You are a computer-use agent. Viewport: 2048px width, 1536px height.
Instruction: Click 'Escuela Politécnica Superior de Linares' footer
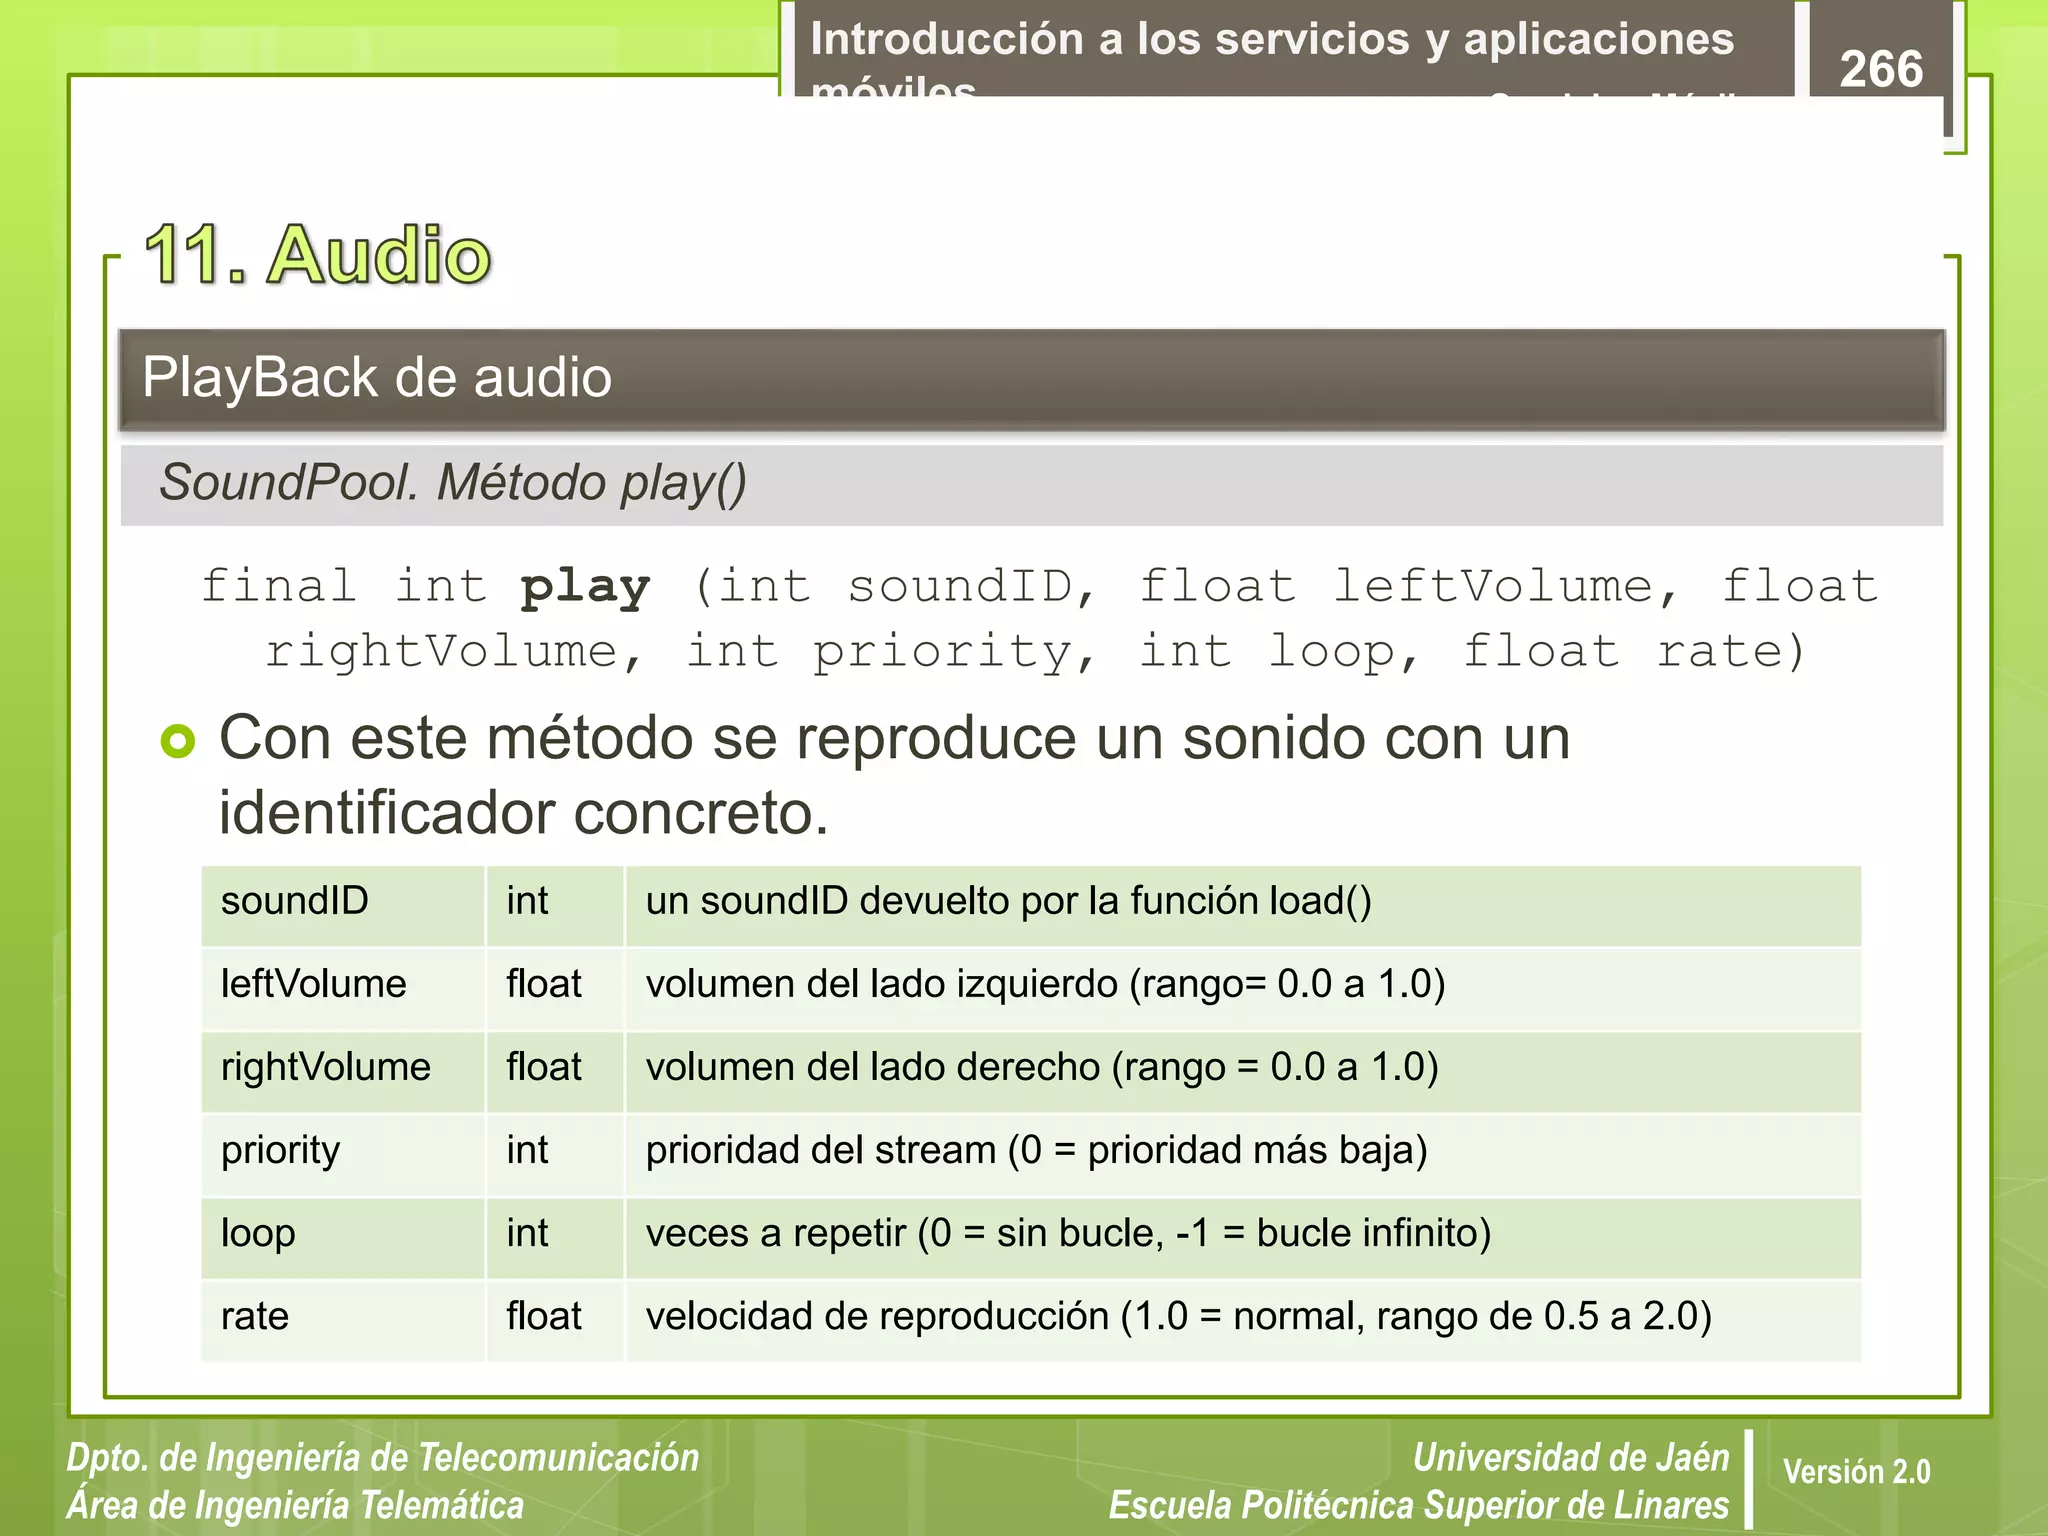coord(1419,1506)
